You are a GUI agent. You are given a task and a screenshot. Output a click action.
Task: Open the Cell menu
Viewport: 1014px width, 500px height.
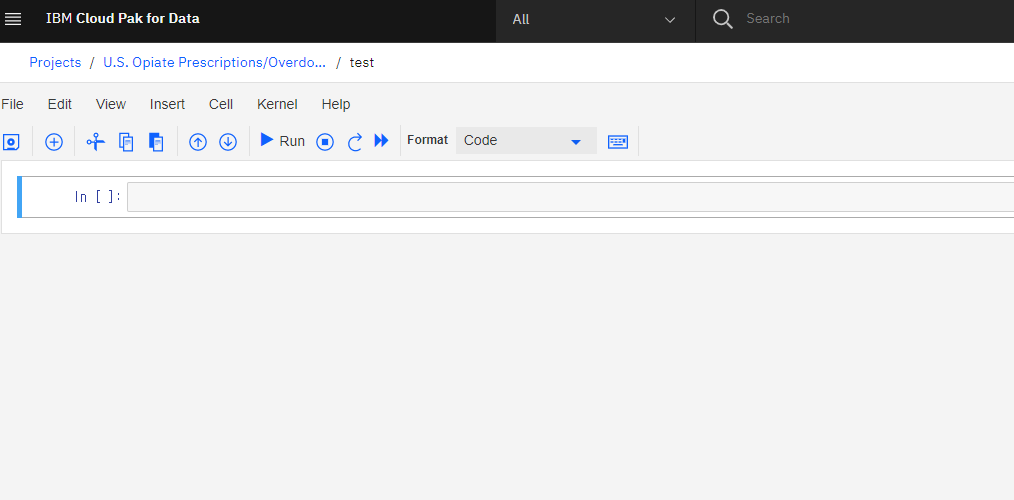coord(221,104)
